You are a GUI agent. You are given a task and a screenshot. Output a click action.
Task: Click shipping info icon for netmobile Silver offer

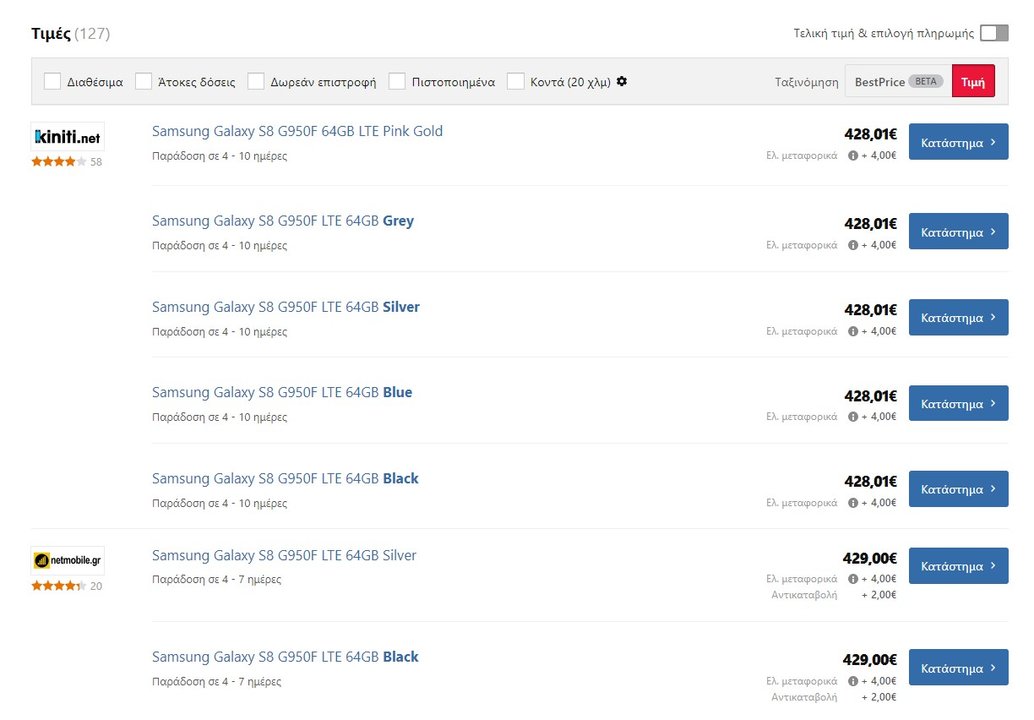click(853, 579)
